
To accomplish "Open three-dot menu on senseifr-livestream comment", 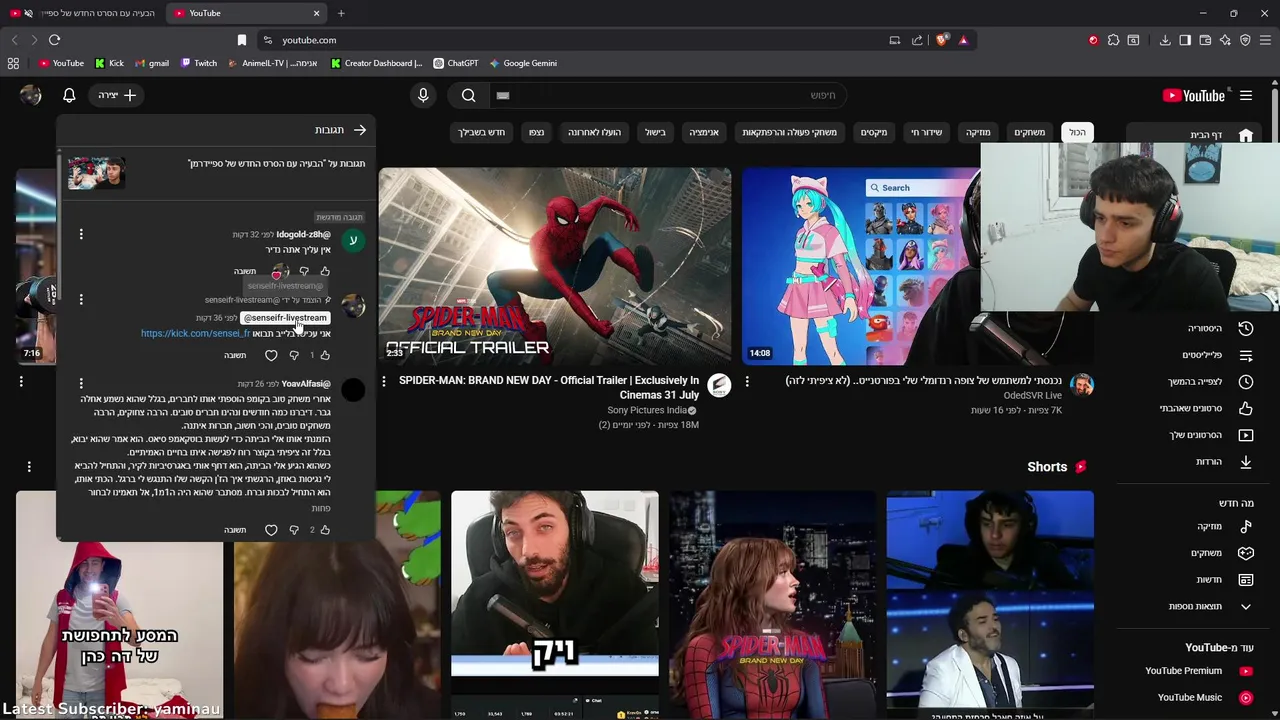I will click(x=81, y=299).
